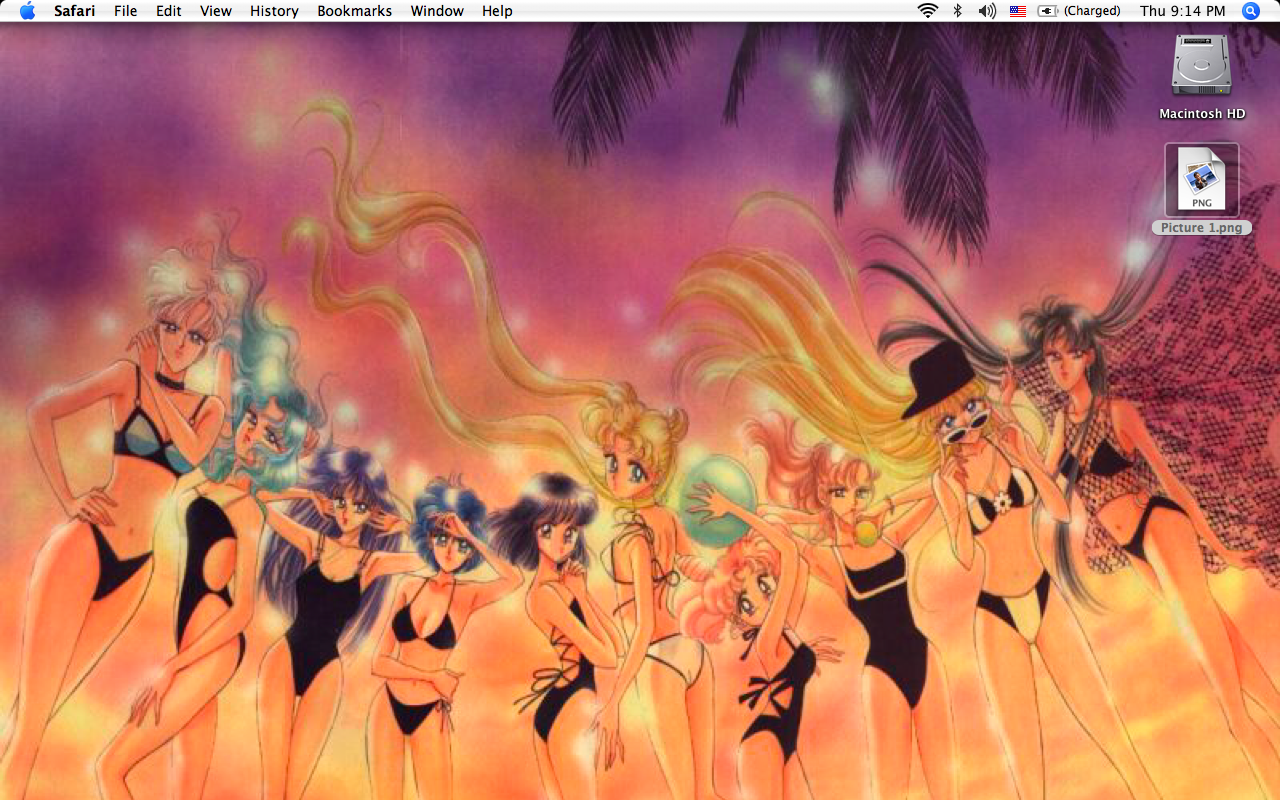Open Spotlight search magnifier icon
Image resolution: width=1280 pixels, height=800 pixels.
coord(1251,11)
